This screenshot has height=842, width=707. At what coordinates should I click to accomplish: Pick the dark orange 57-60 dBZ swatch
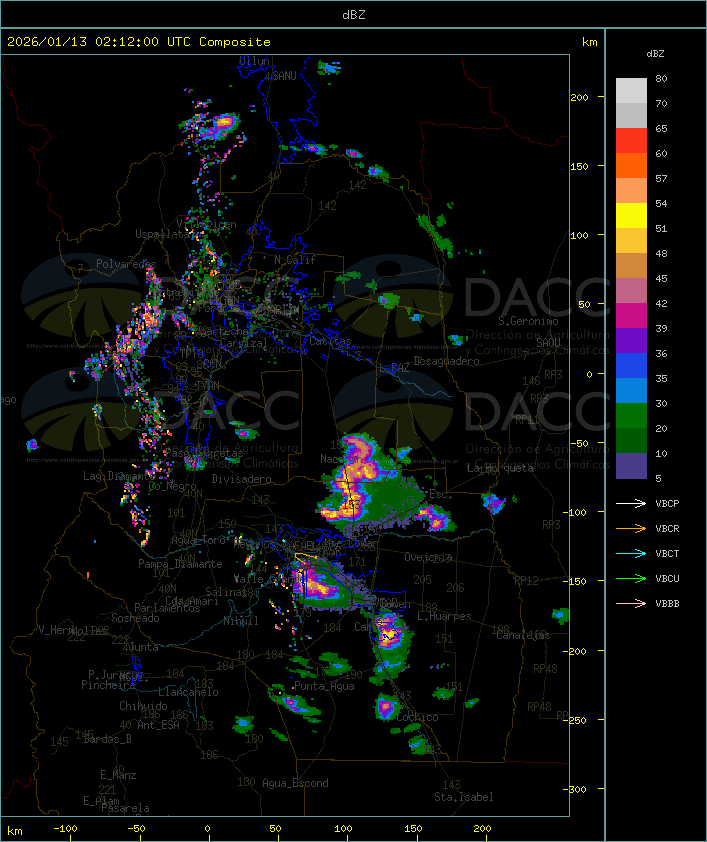tap(631, 165)
